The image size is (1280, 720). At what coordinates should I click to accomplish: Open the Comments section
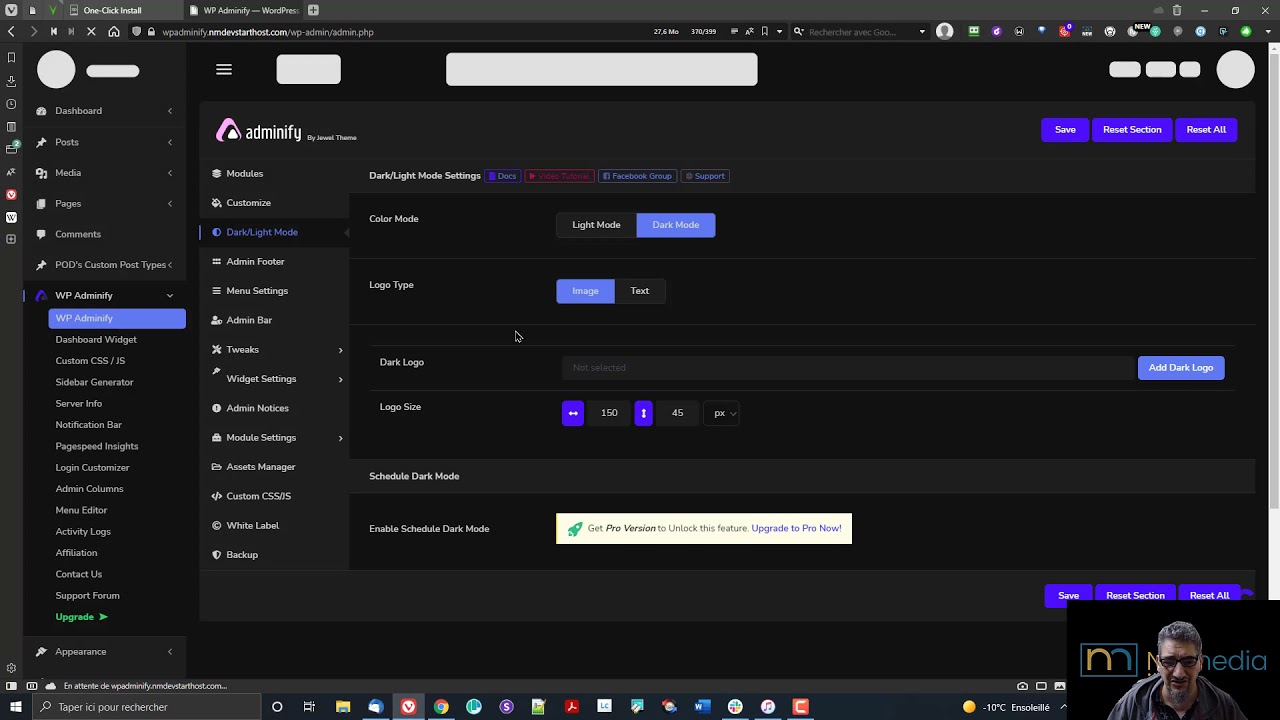pos(78,234)
